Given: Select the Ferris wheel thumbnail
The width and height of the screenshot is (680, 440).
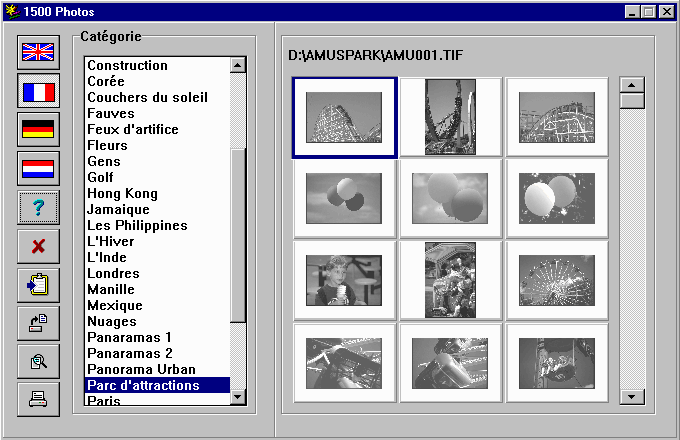Looking at the screenshot, I should [557, 279].
